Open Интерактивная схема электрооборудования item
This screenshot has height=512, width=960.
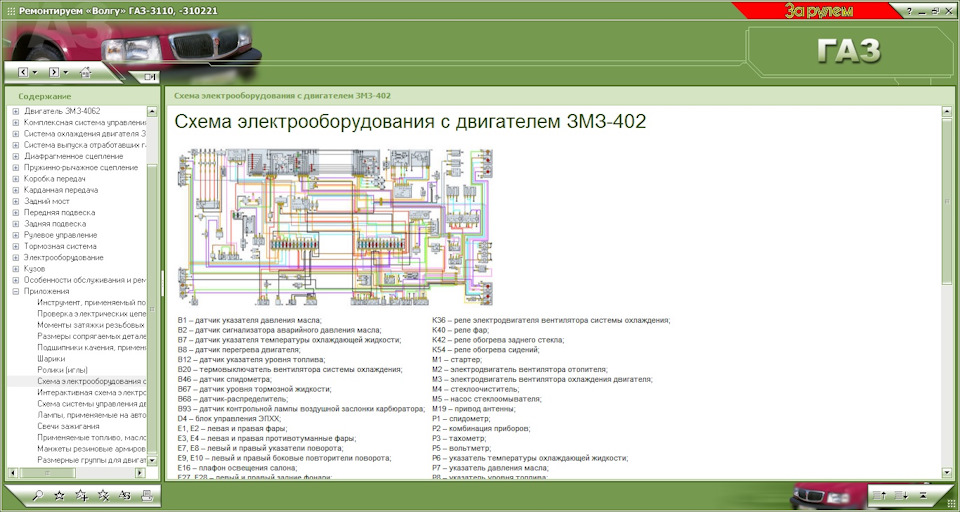(x=92, y=393)
